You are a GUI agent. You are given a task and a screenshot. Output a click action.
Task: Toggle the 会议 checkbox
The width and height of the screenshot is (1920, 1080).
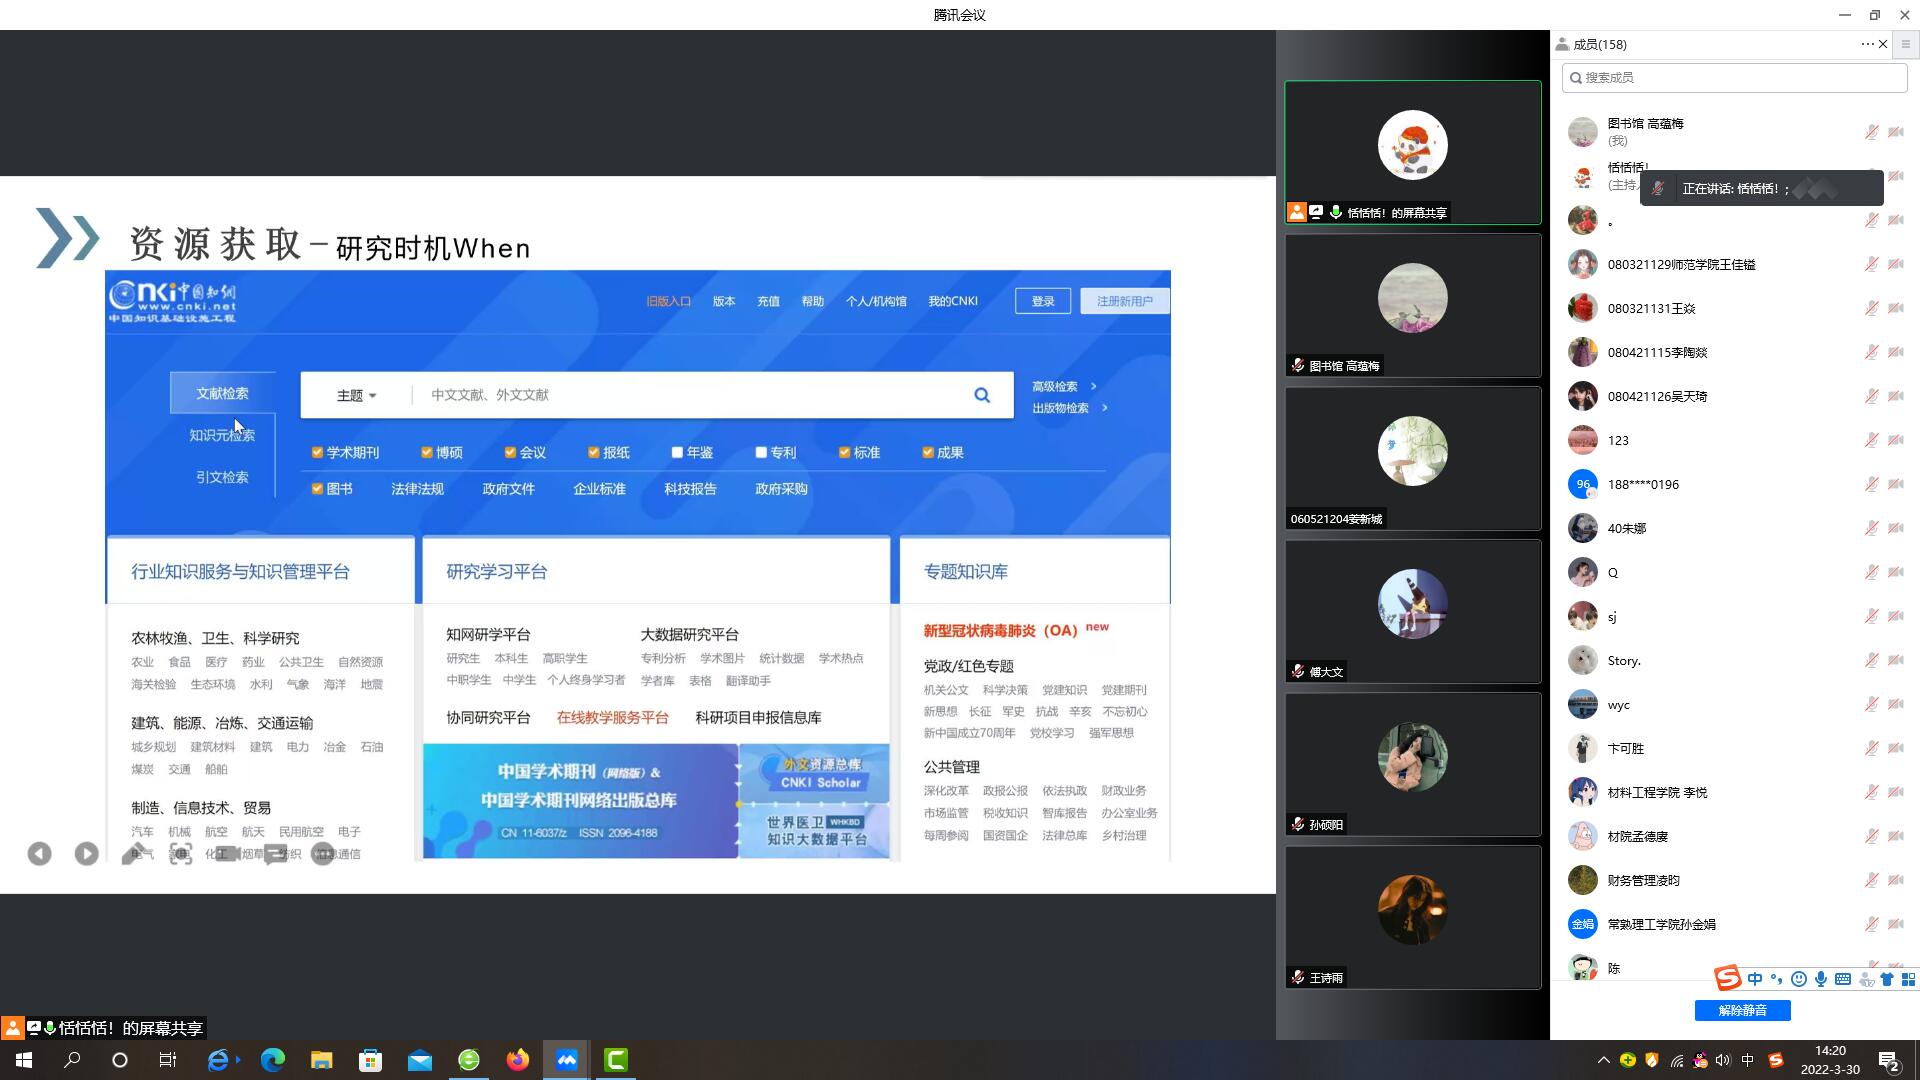pos(510,453)
